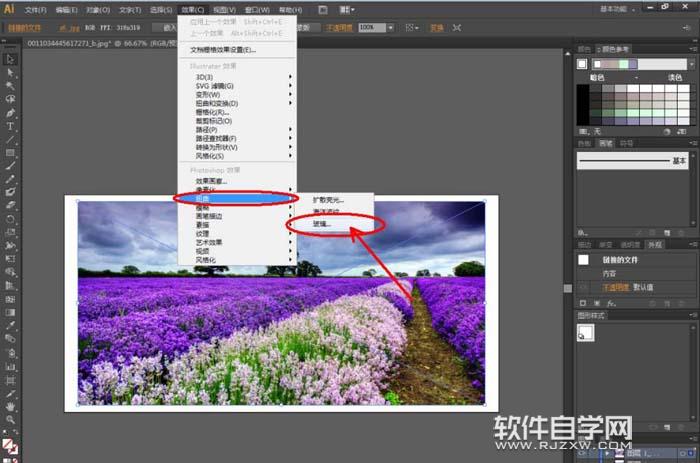700x463 pixels.
Task: Select the Width tool
Action: [x=10, y=245]
